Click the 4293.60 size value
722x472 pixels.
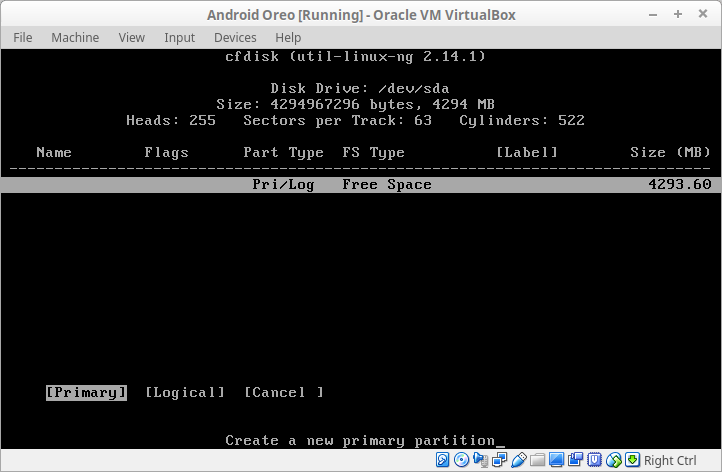[x=680, y=185]
